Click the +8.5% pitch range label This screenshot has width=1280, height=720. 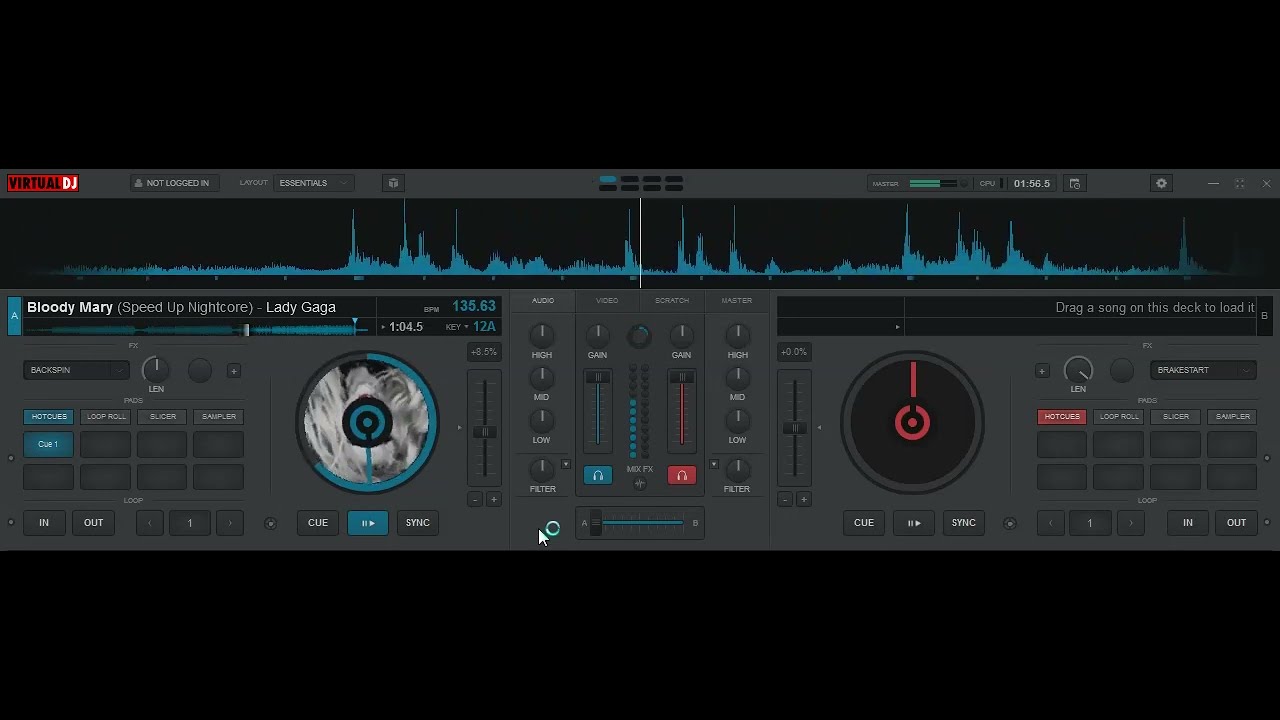pos(484,352)
